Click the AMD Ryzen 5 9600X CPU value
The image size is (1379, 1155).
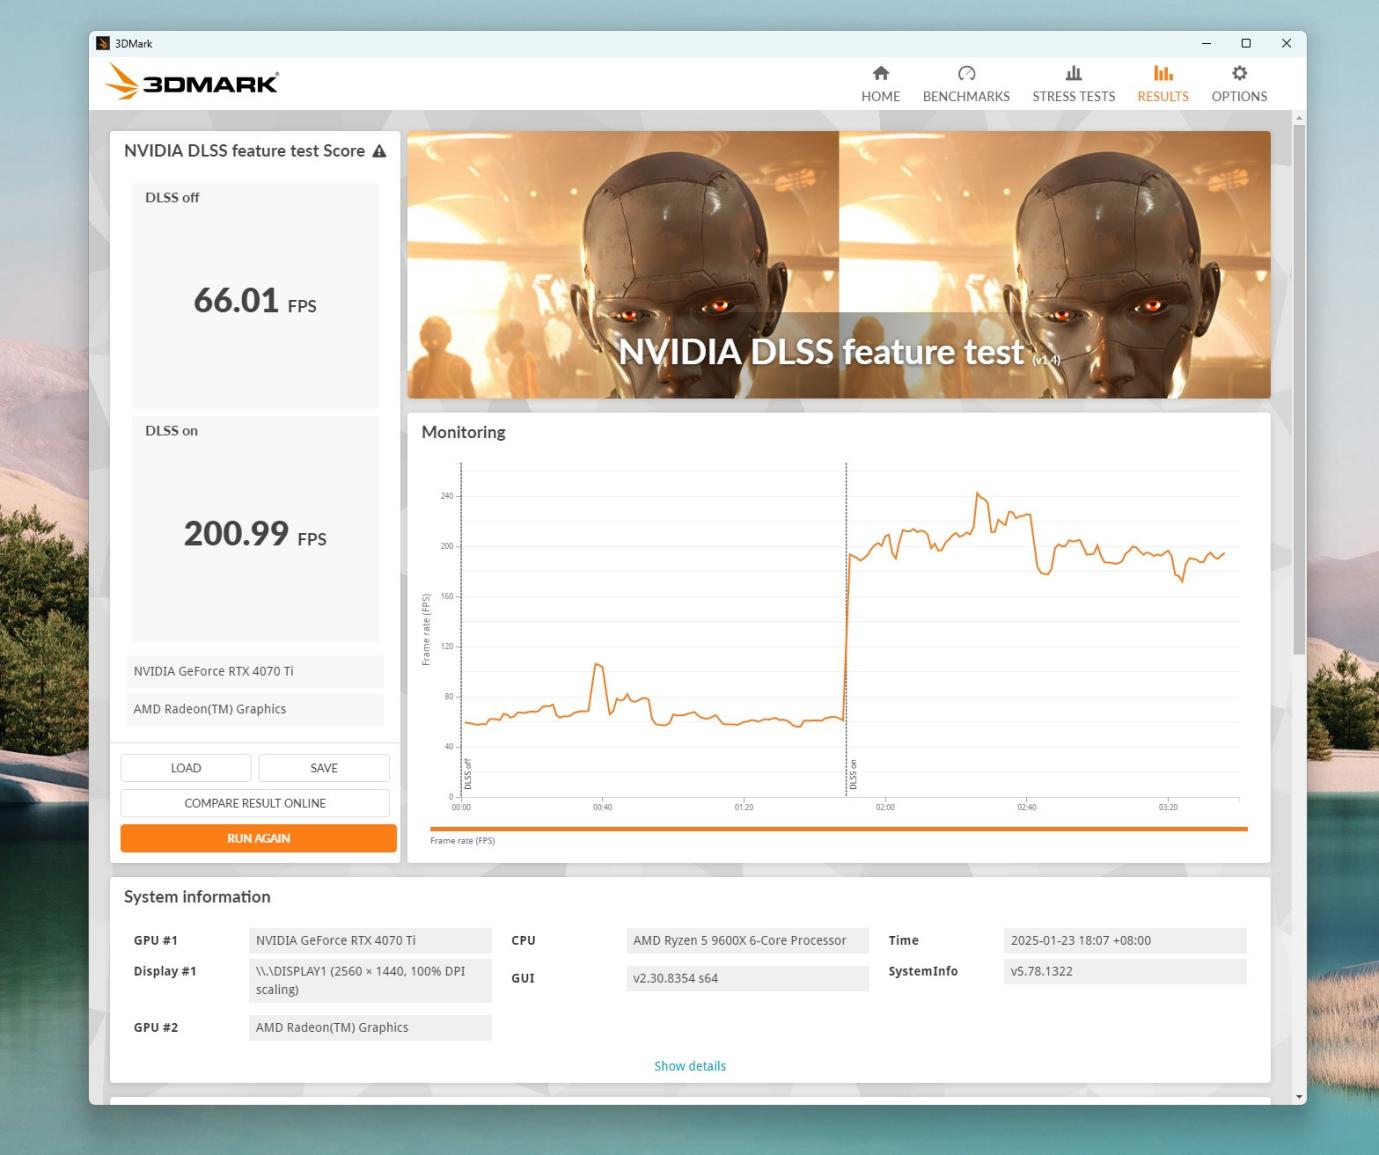pyautogui.click(x=747, y=940)
